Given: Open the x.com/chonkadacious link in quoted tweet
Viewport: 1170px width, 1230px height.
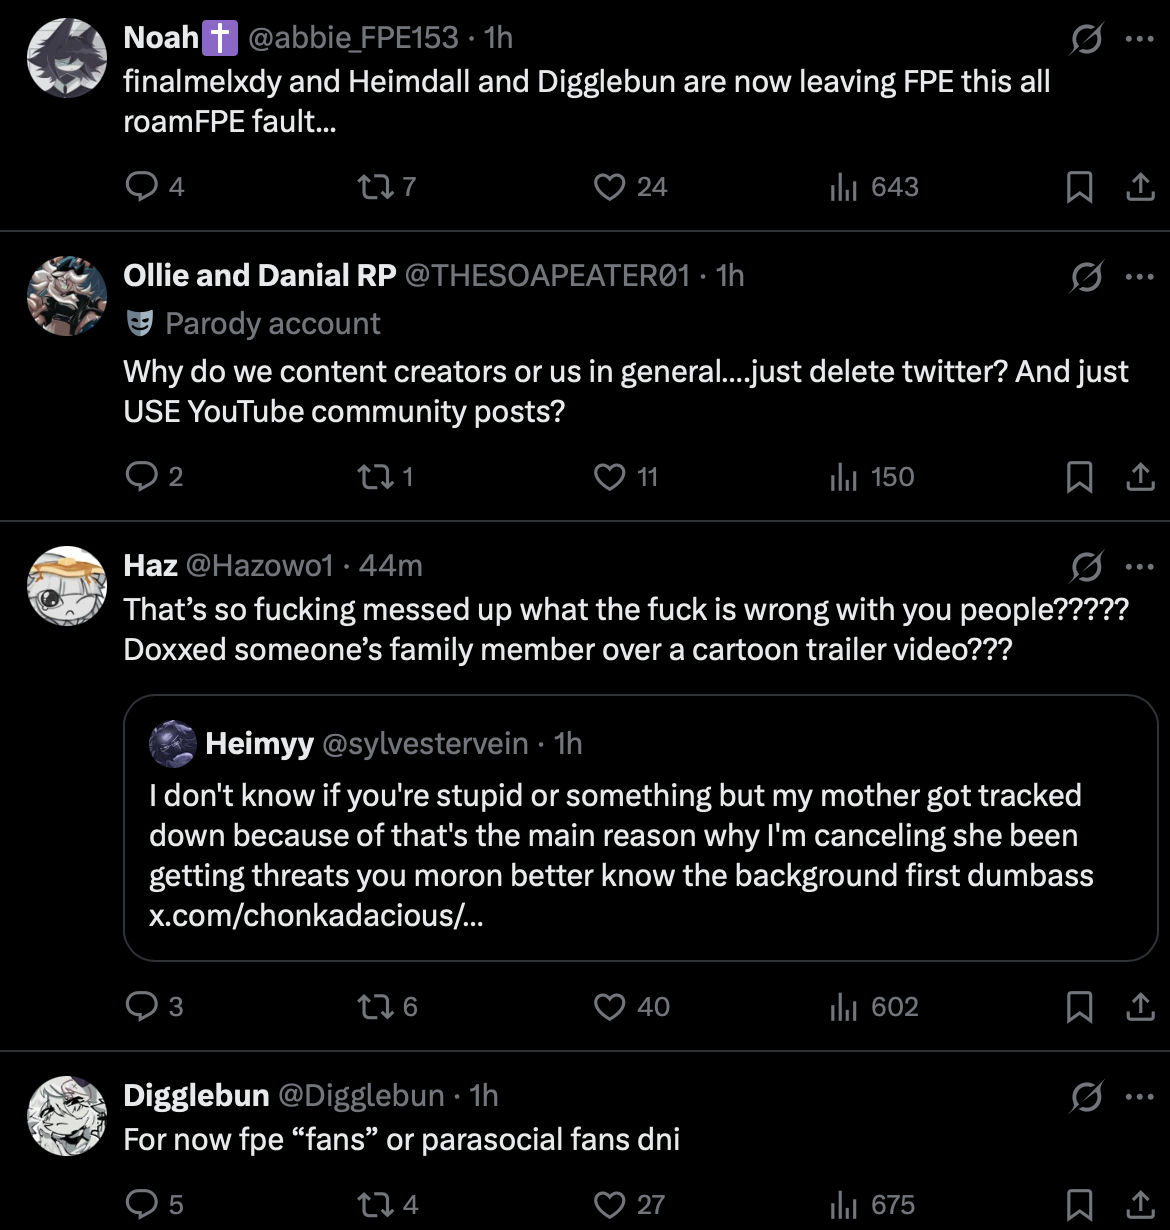Looking at the screenshot, I should [315, 915].
